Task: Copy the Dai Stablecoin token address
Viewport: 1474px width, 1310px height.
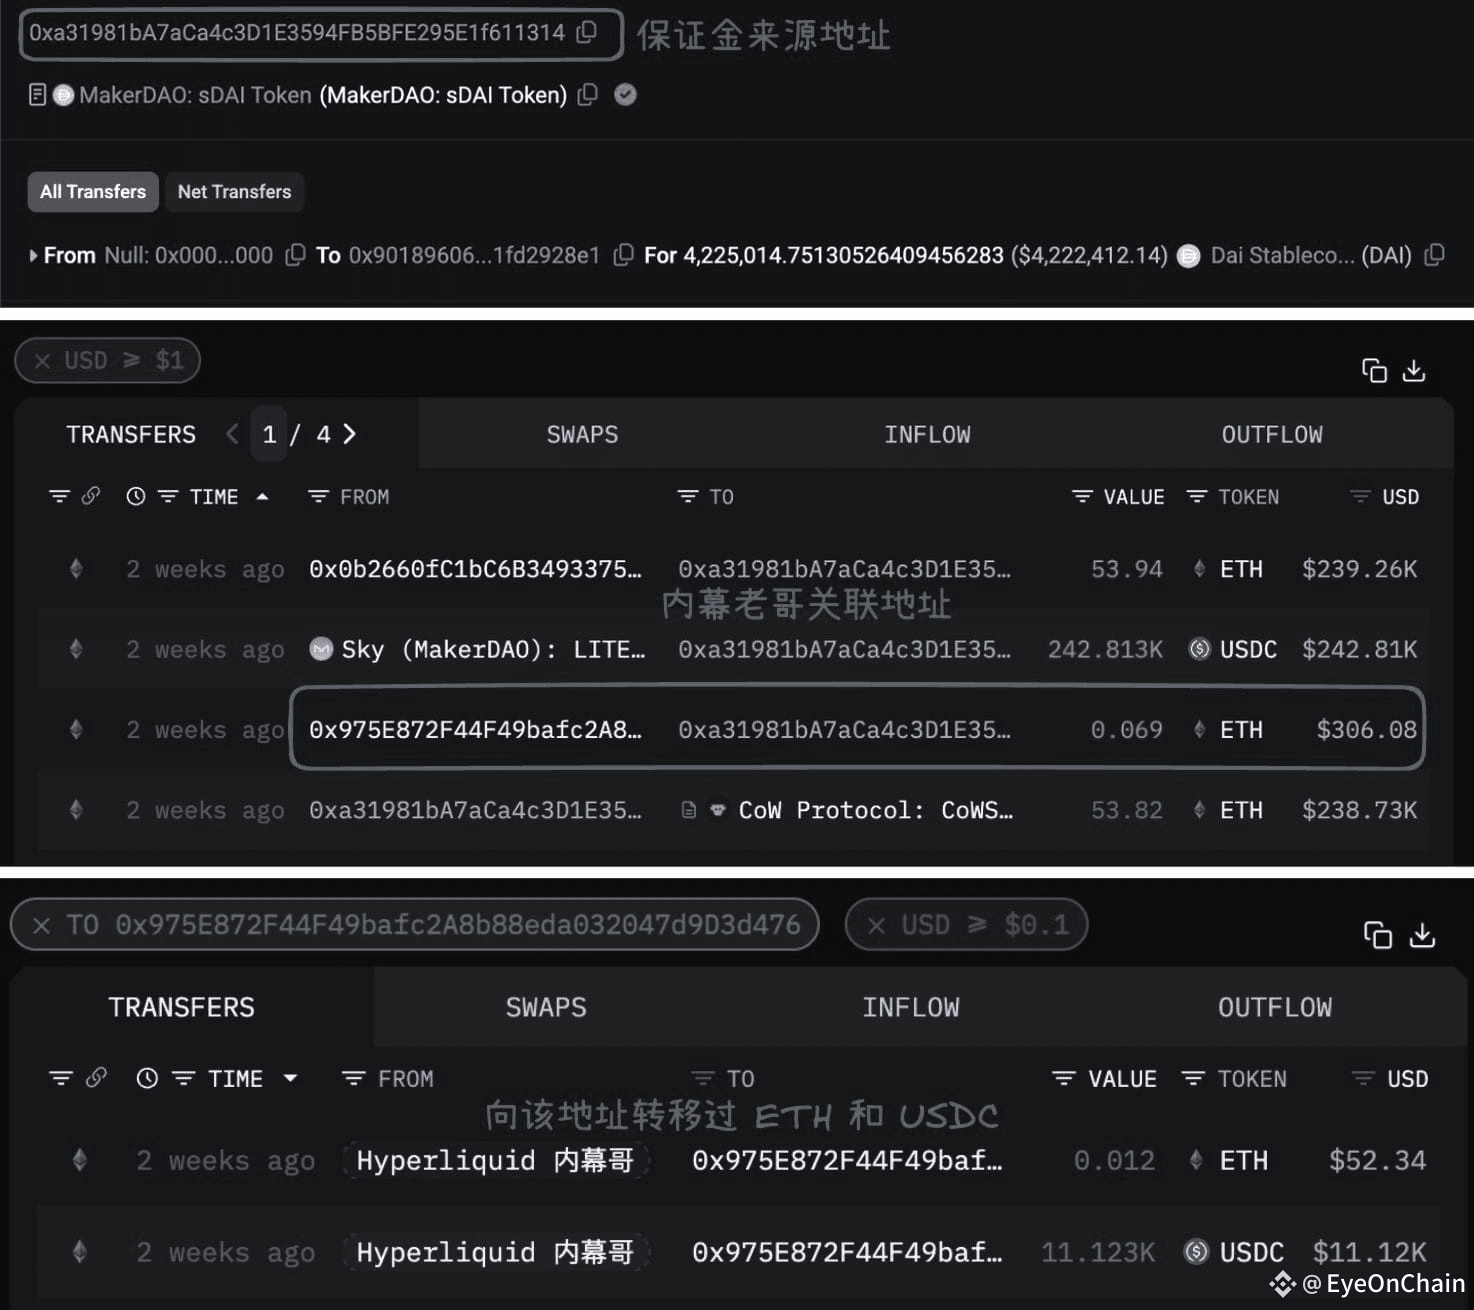Action: coord(1434,255)
